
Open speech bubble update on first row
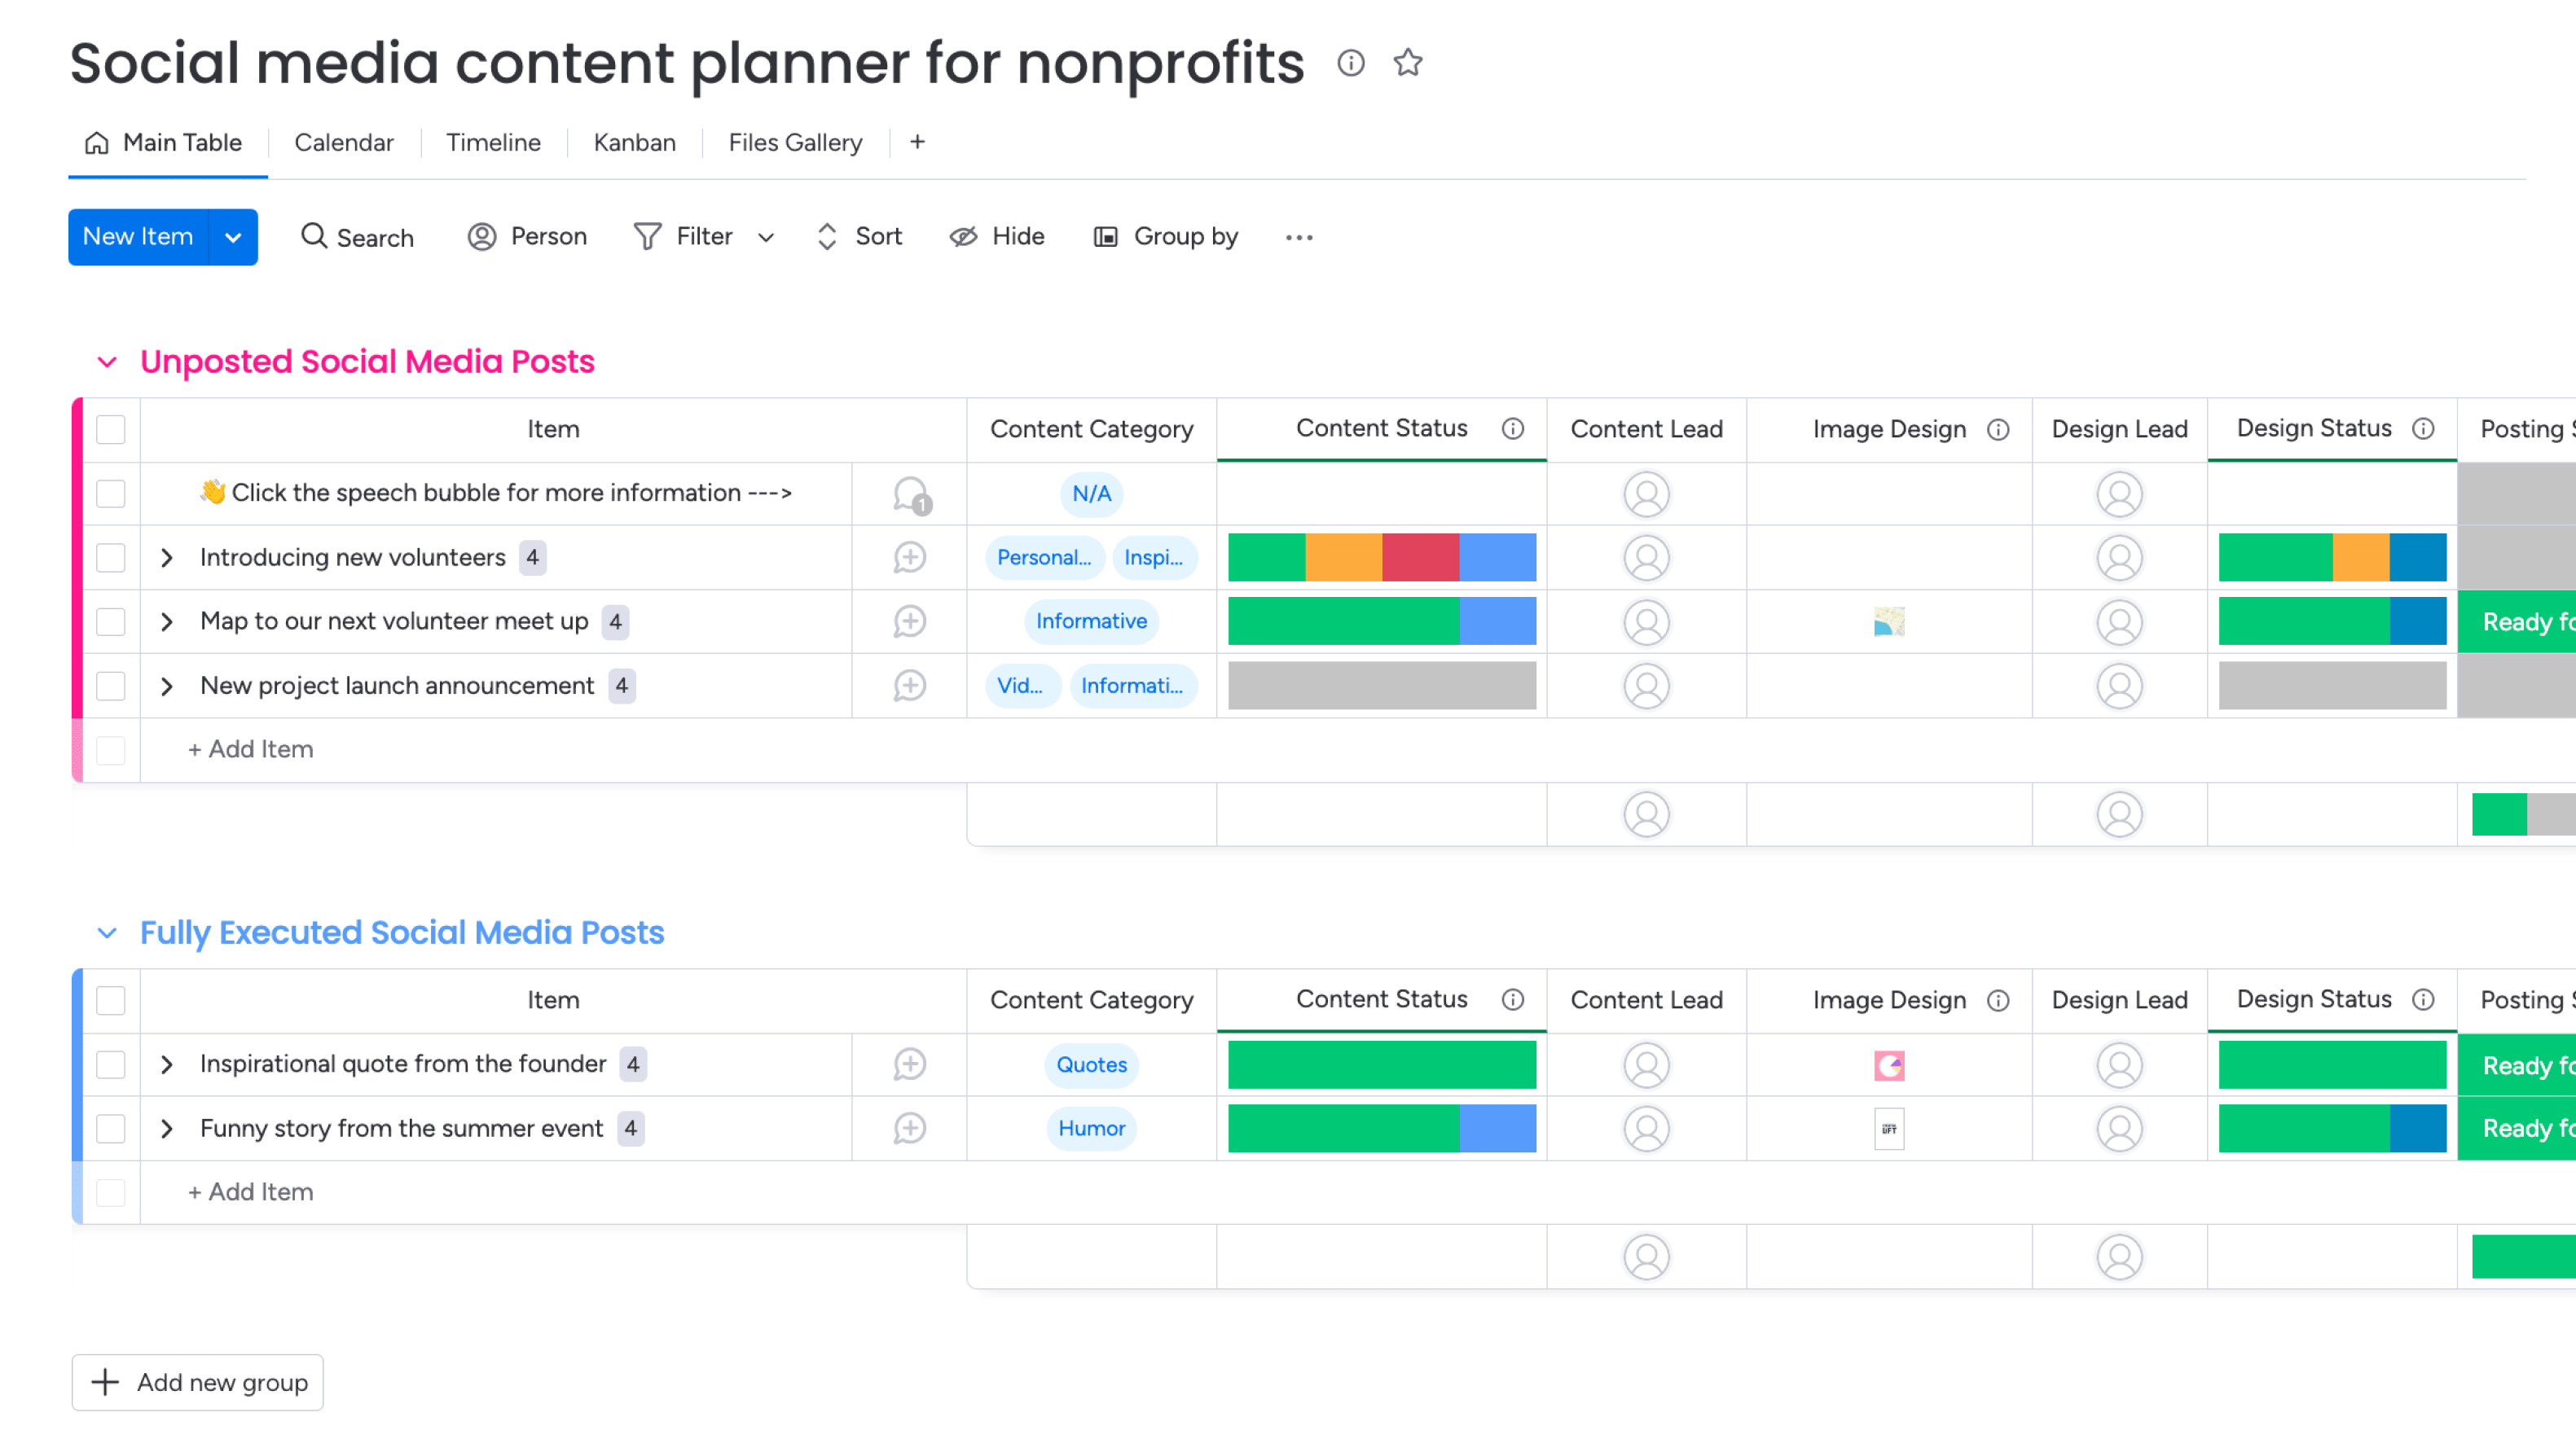point(911,494)
